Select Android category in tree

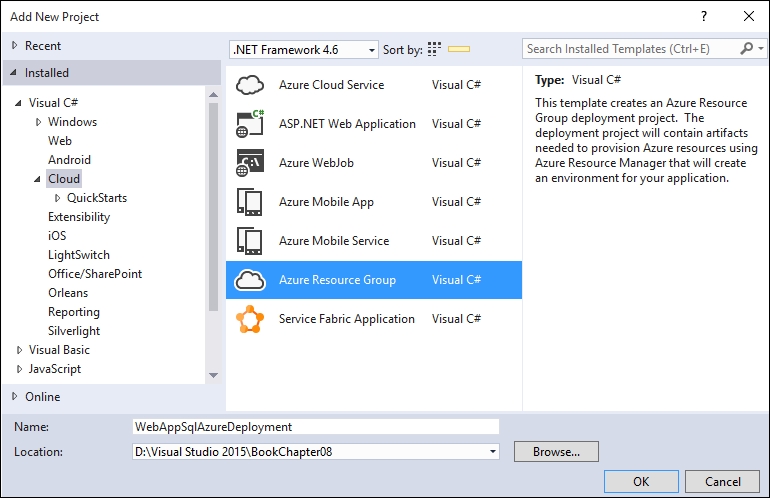click(69, 160)
